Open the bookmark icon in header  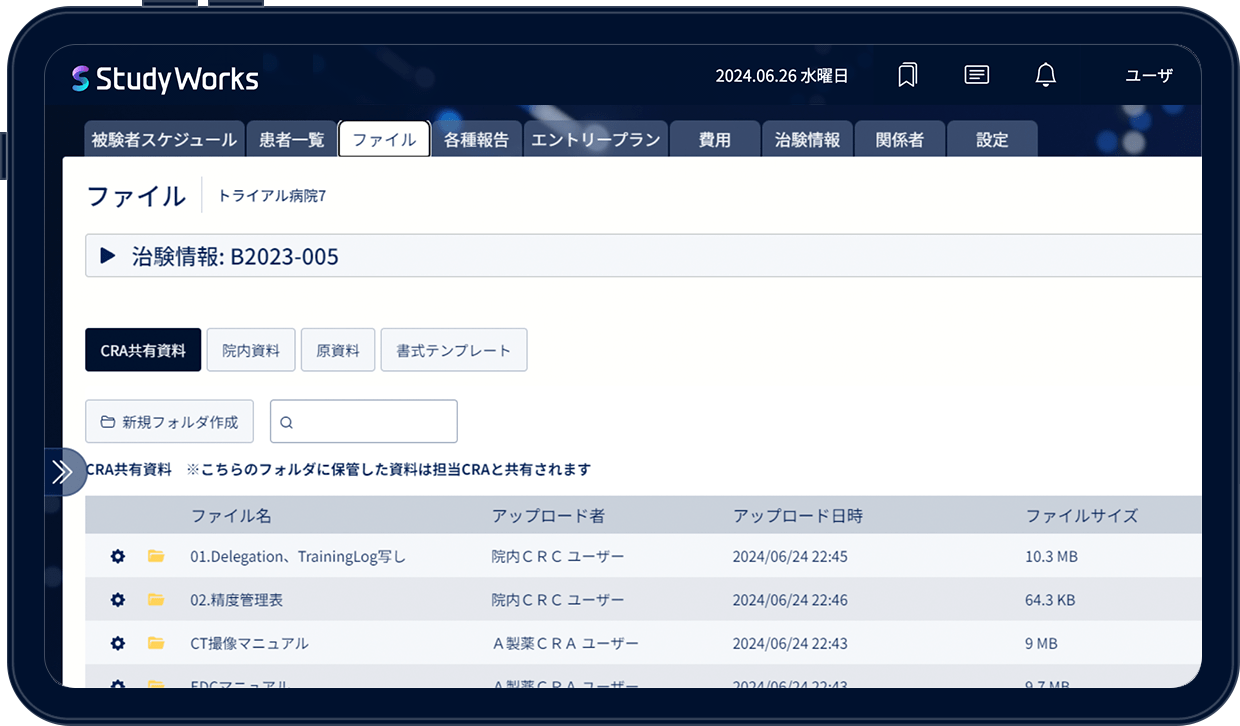pyautogui.click(x=907, y=75)
